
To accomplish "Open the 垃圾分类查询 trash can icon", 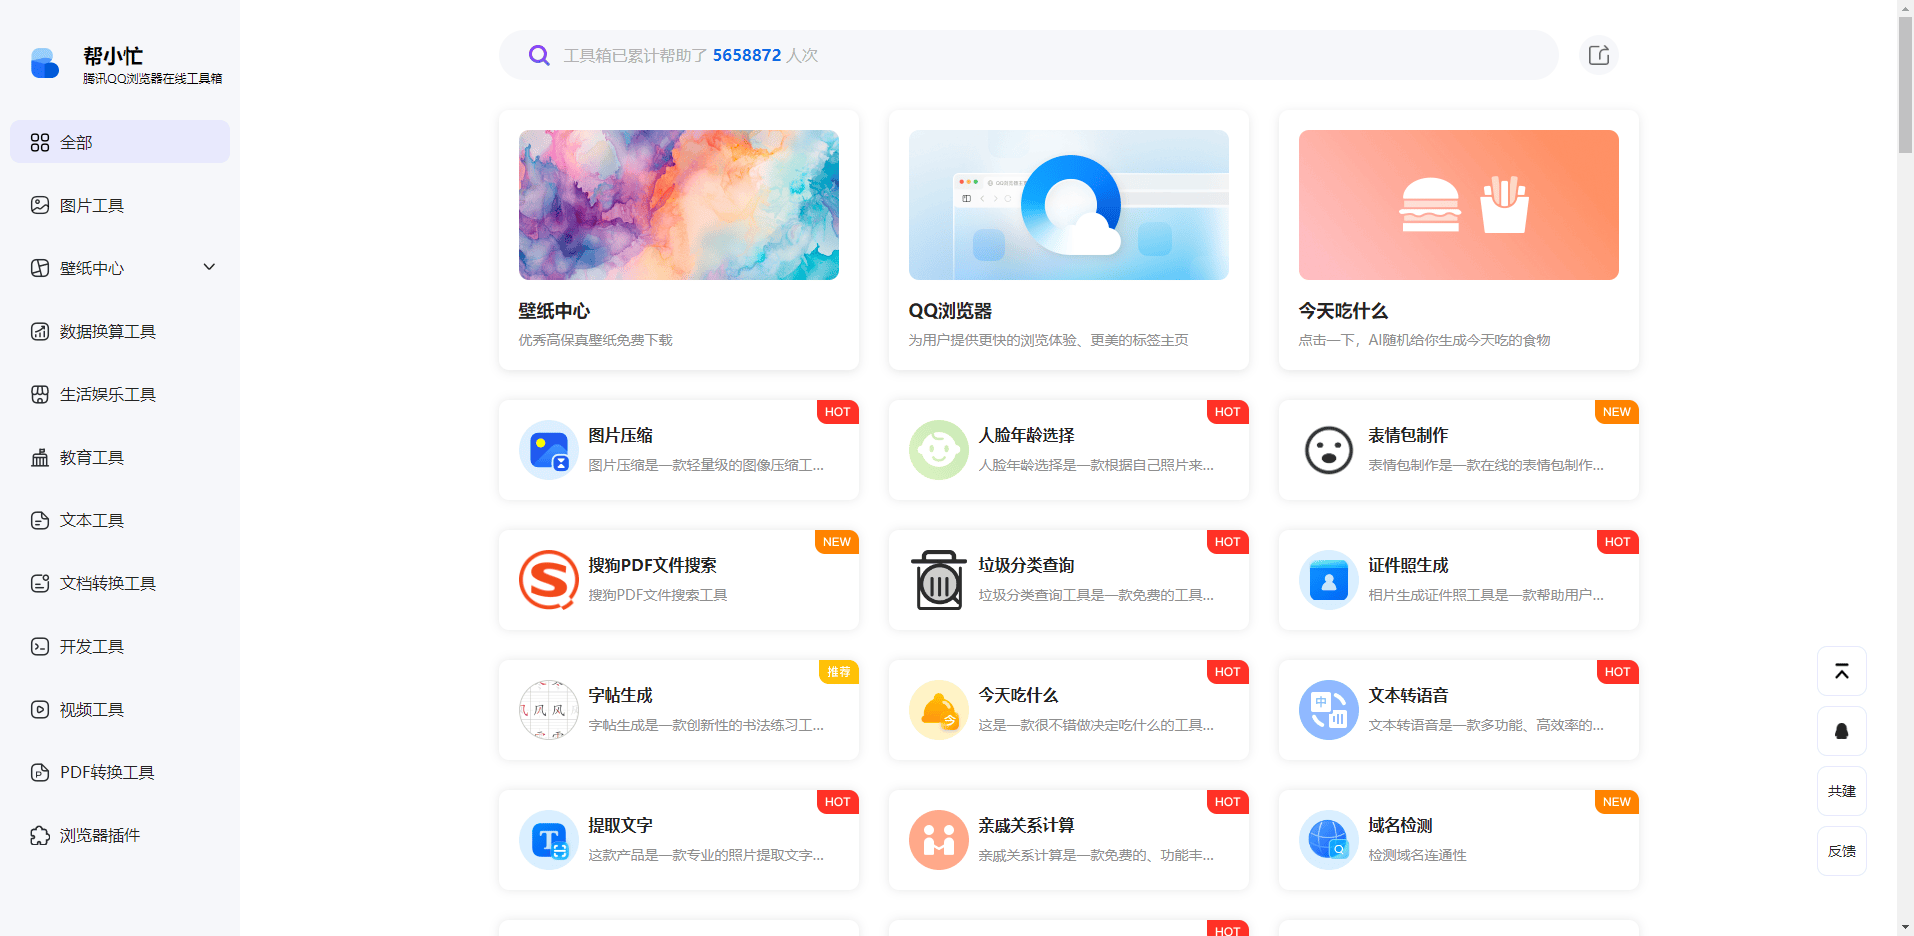I will (x=939, y=580).
